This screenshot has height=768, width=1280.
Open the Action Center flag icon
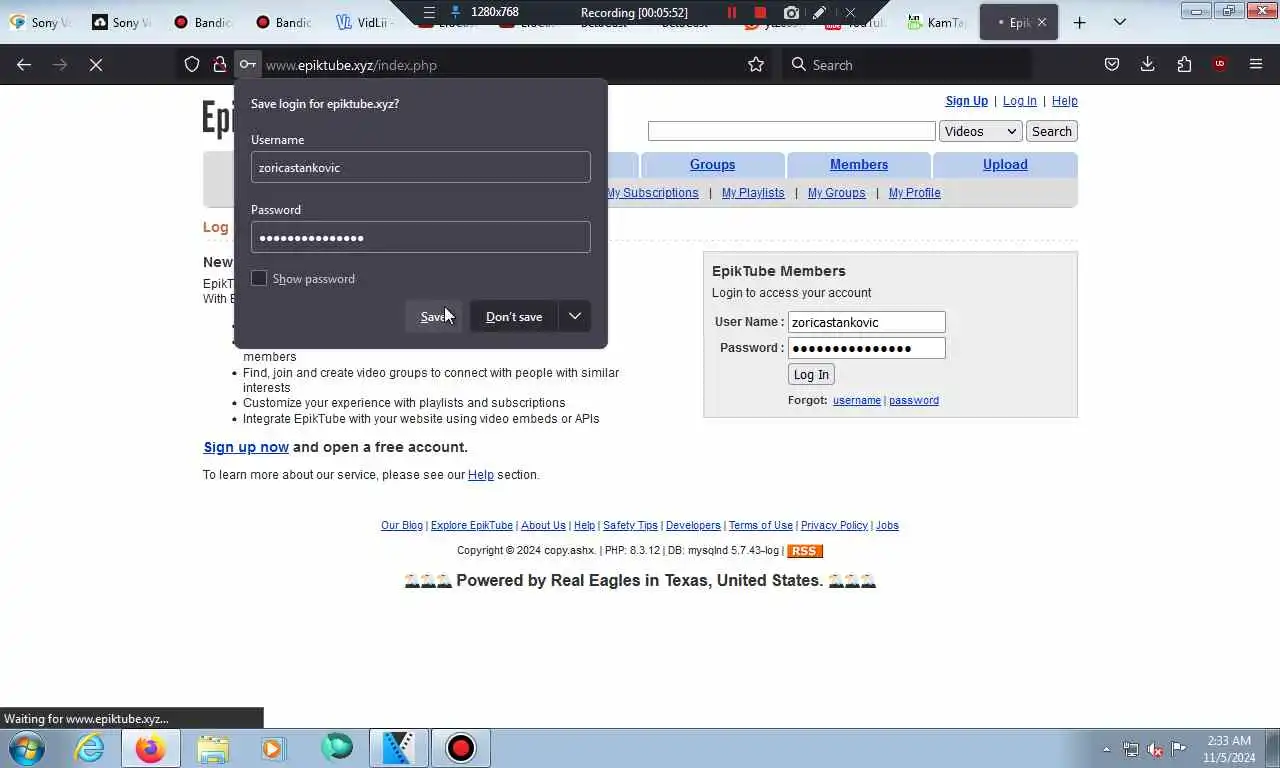1179,749
